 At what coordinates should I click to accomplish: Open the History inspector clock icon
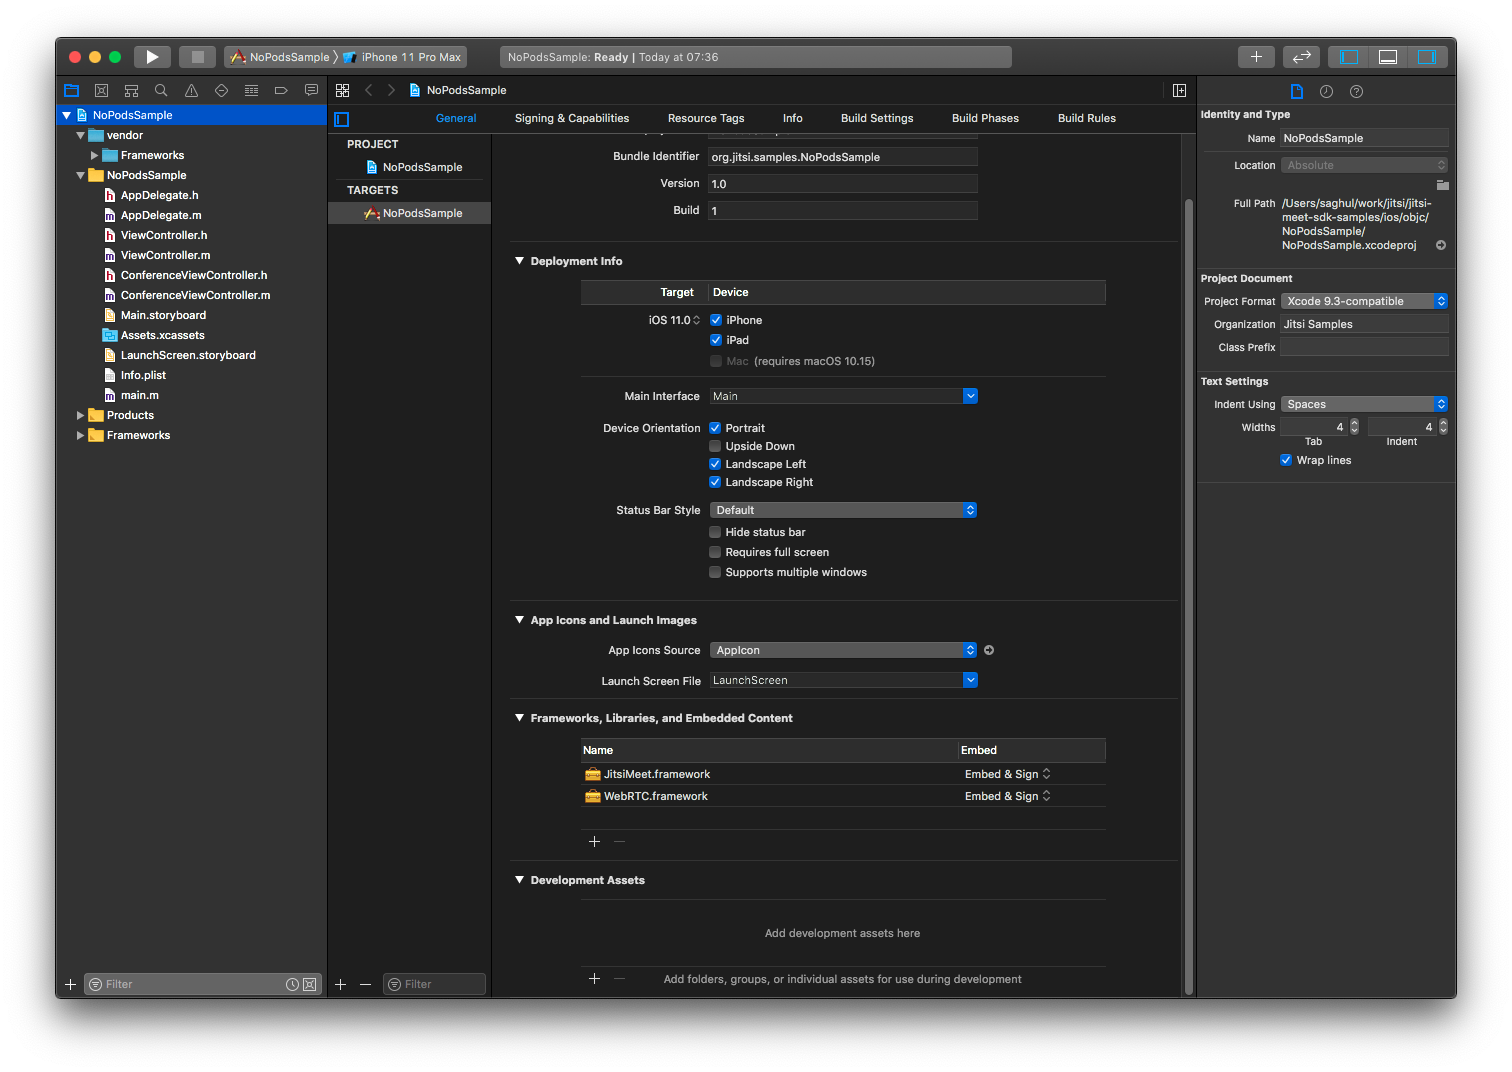tap(1326, 91)
